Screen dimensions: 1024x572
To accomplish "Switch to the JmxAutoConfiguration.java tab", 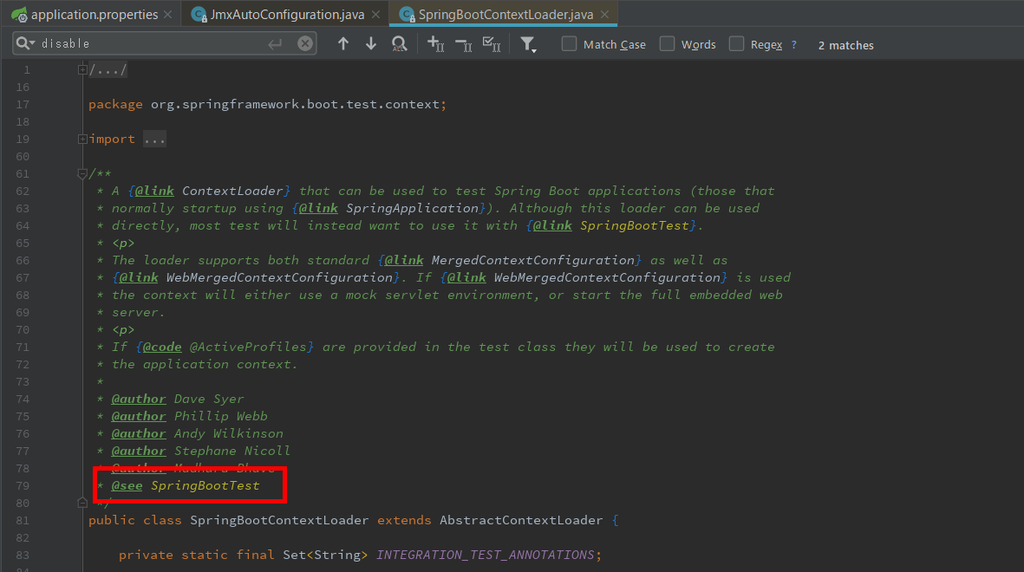I will [287, 14].
